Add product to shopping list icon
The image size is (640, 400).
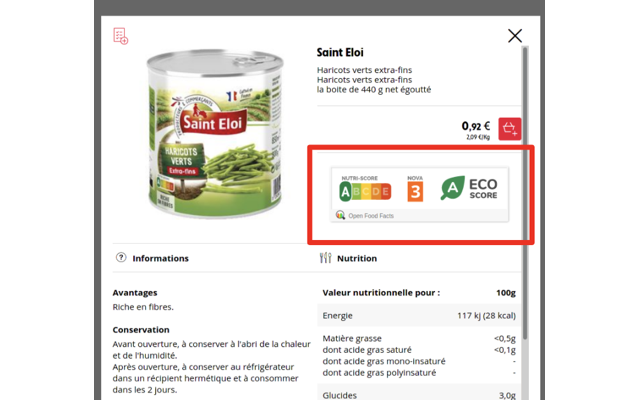click(x=120, y=36)
